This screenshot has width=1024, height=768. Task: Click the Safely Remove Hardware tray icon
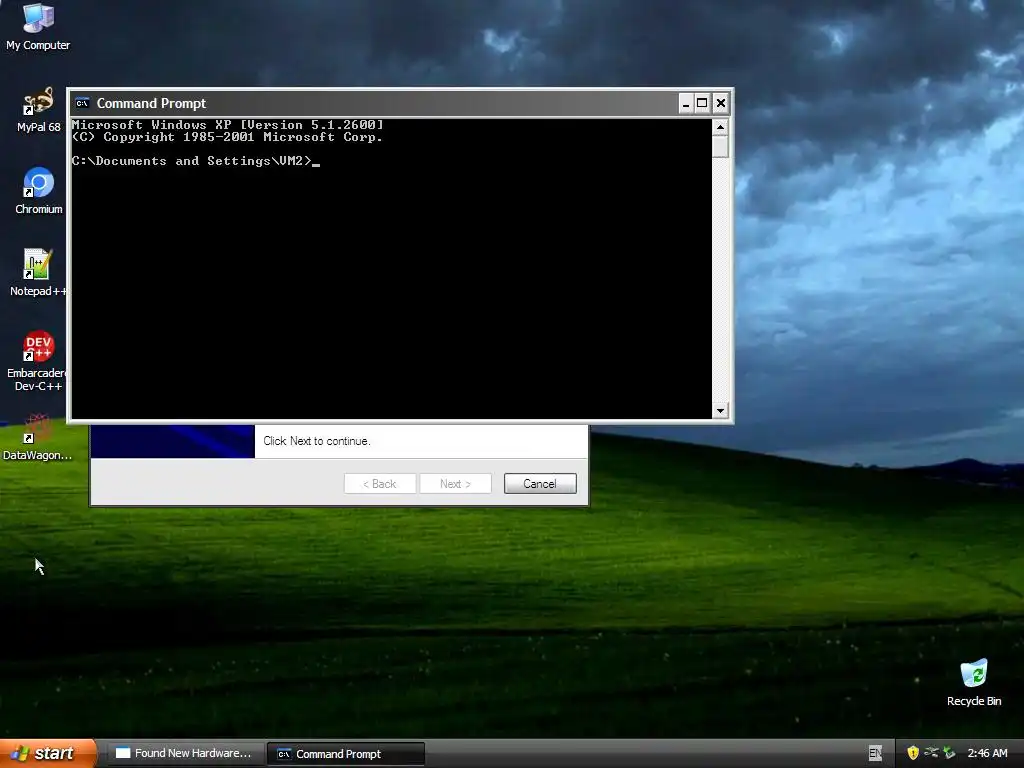pos(949,754)
